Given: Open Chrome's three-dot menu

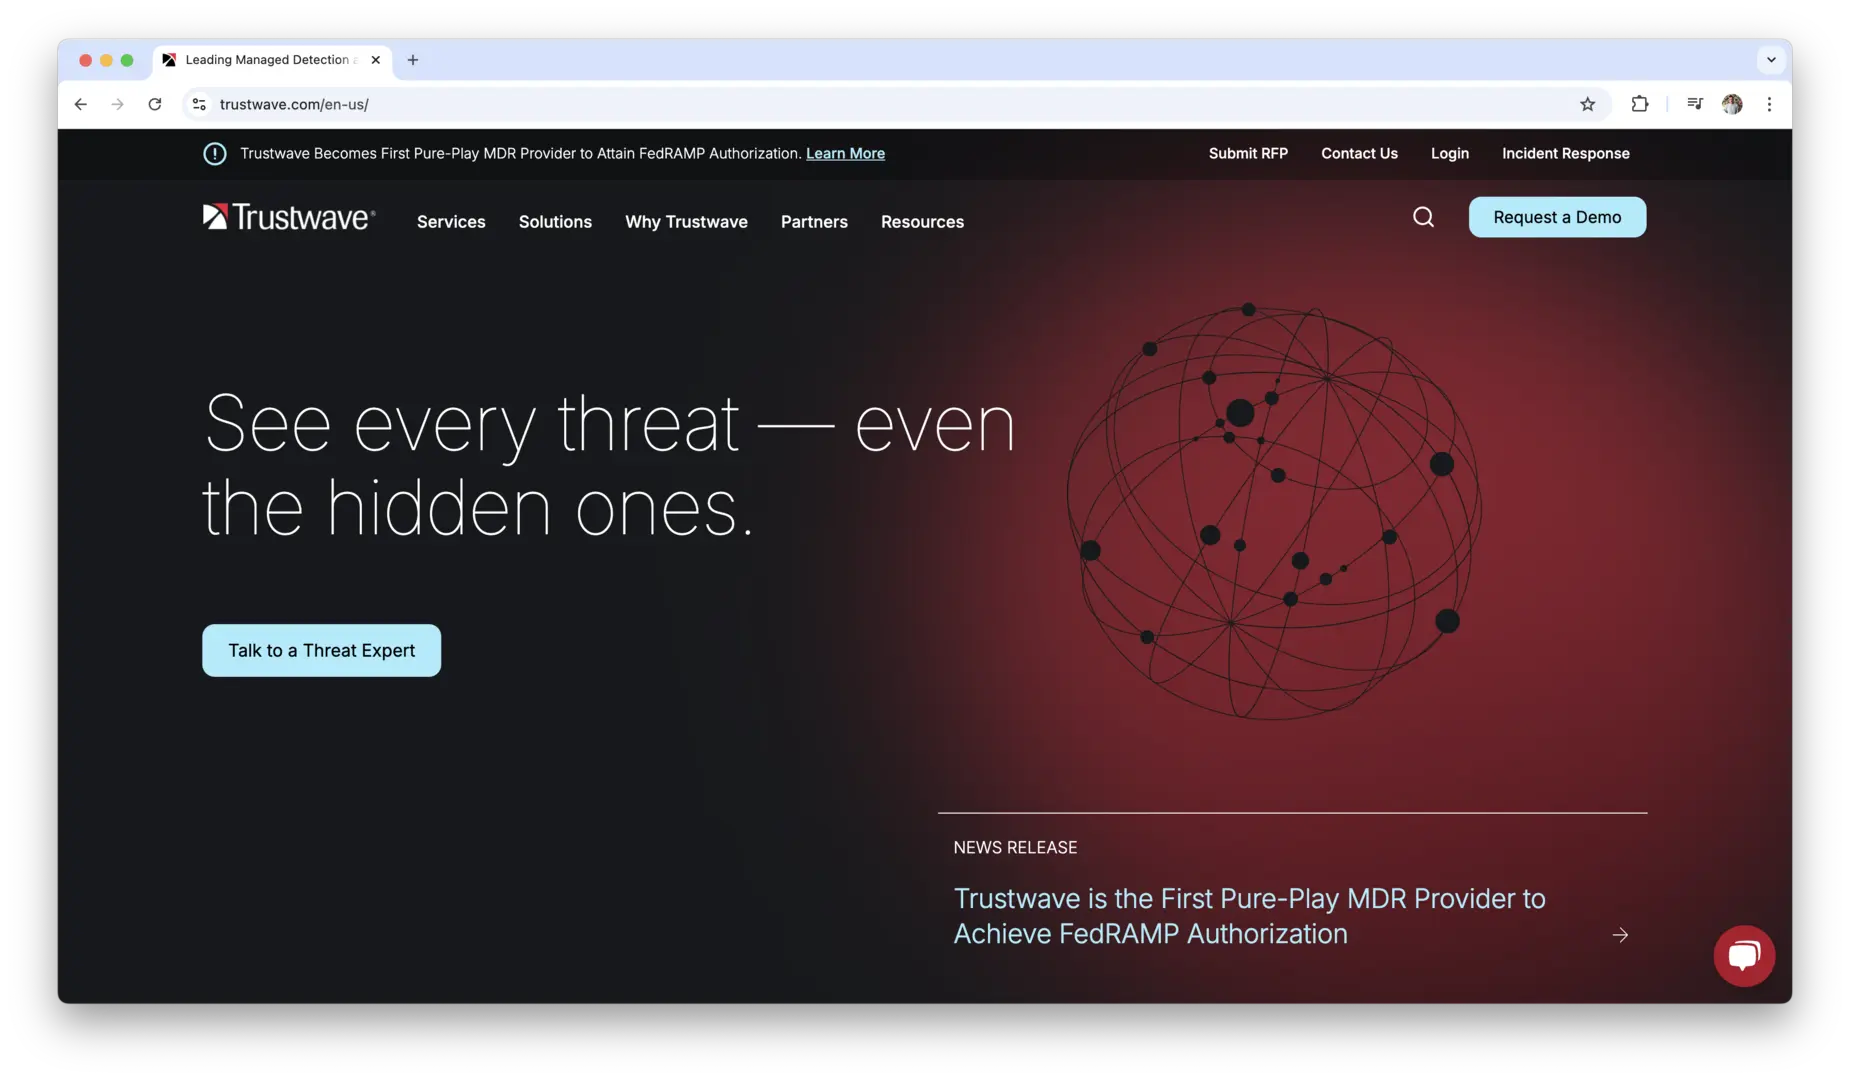Looking at the screenshot, I should [x=1769, y=104].
